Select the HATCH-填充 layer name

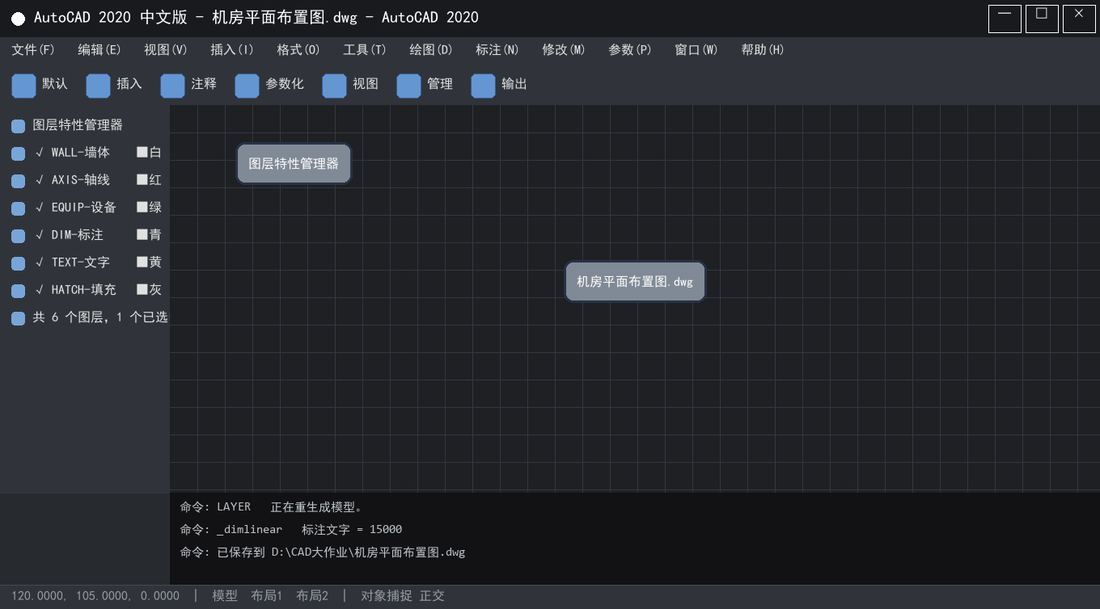coord(83,289)
